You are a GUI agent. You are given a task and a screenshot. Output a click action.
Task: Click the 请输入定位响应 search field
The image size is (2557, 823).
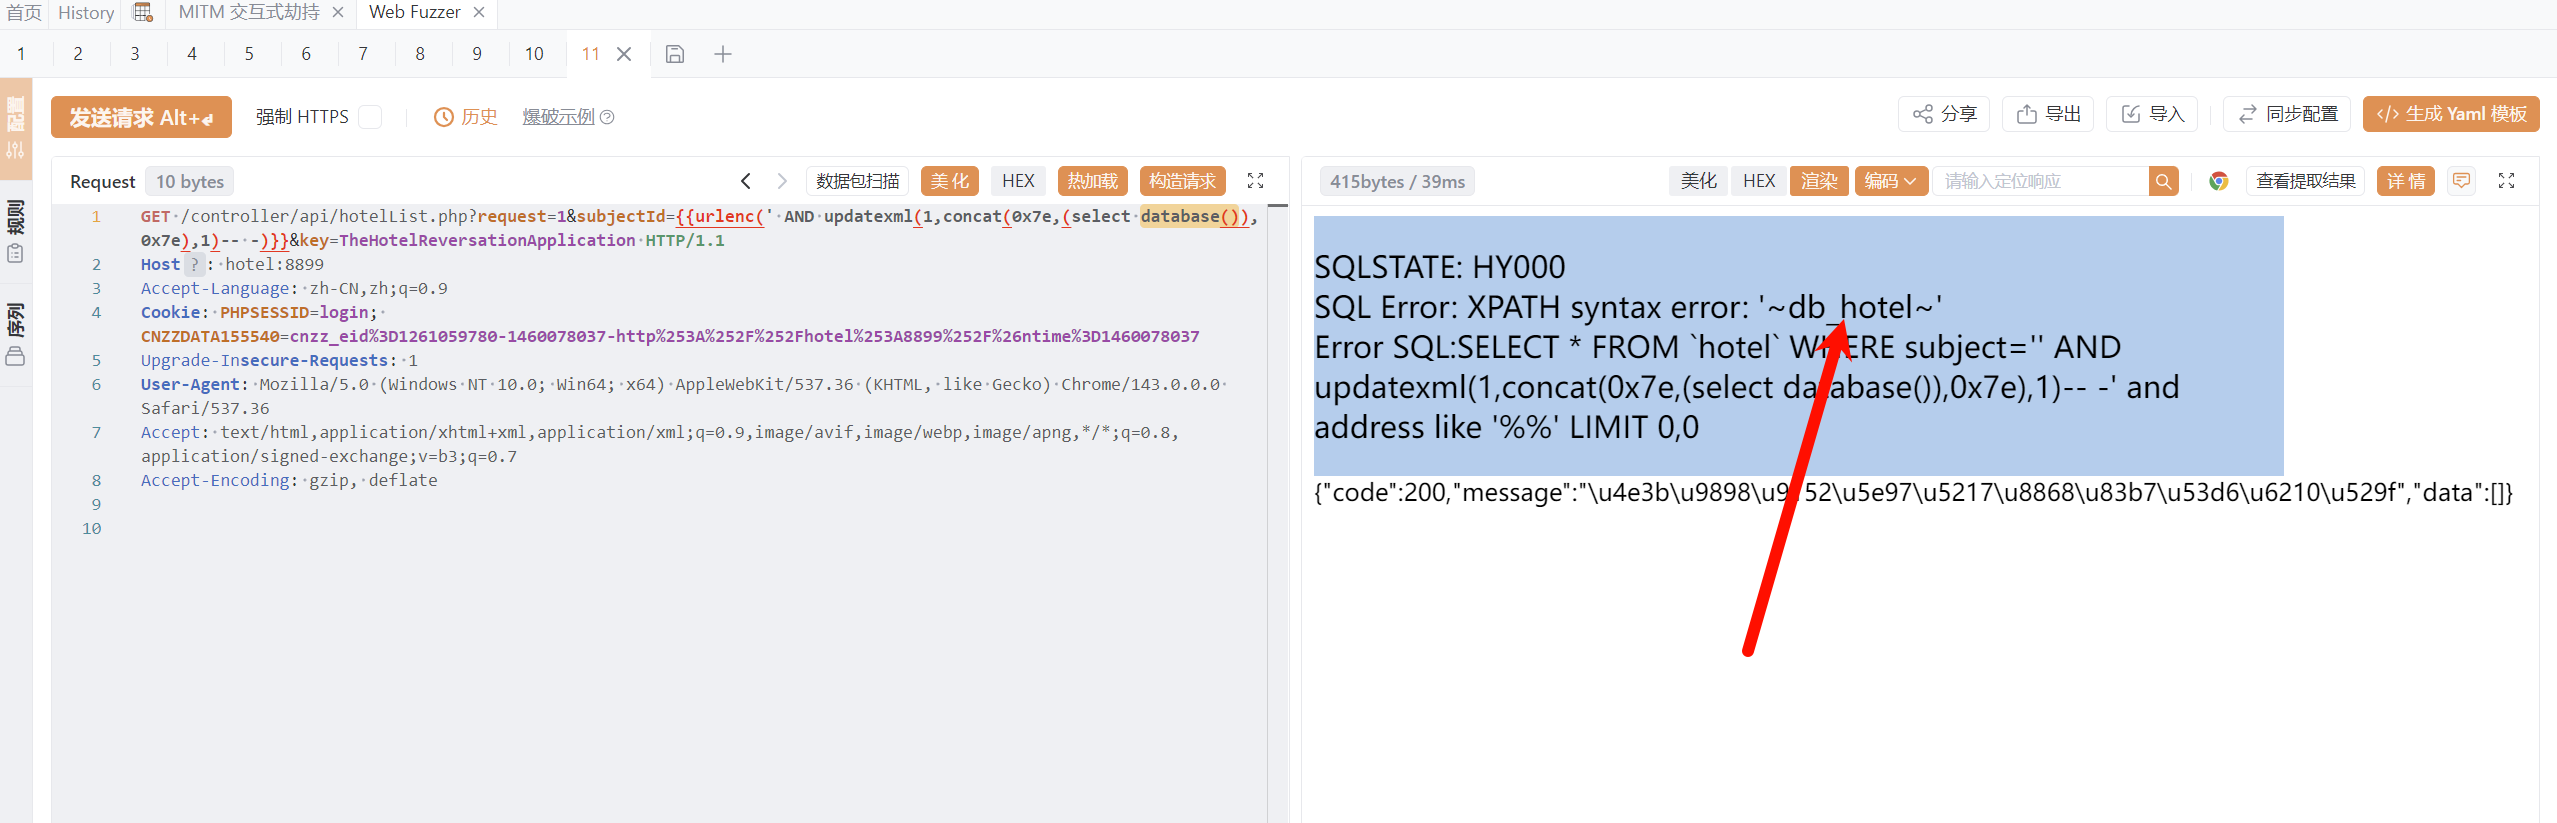2040,181
